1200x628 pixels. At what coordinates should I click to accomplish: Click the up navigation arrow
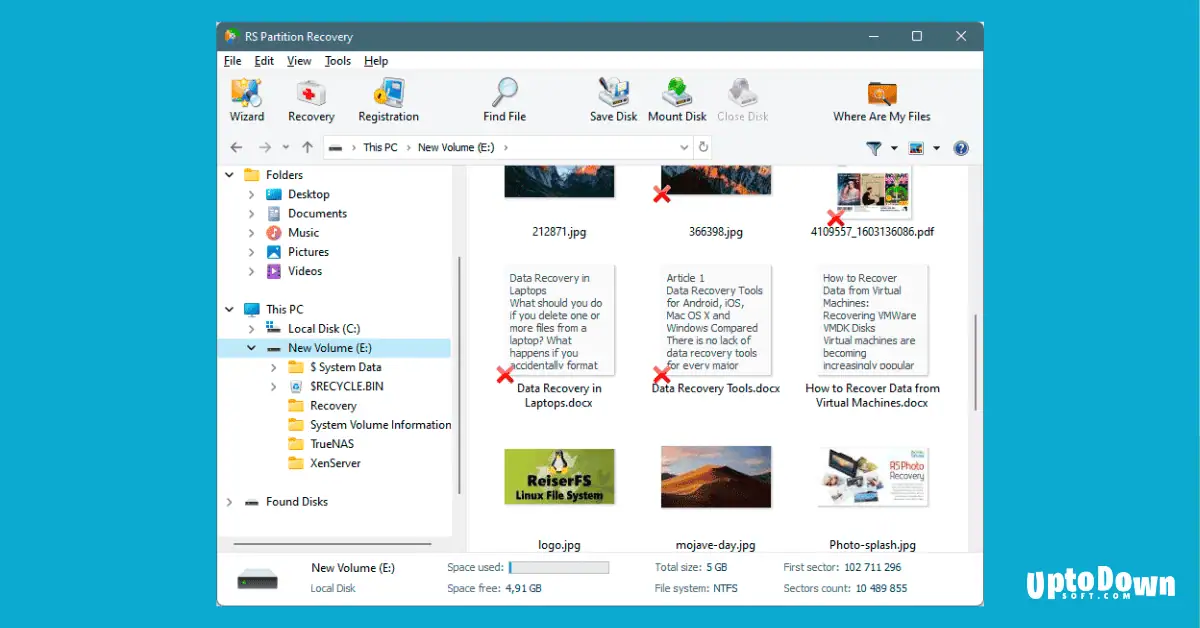[x=307, y=147]
